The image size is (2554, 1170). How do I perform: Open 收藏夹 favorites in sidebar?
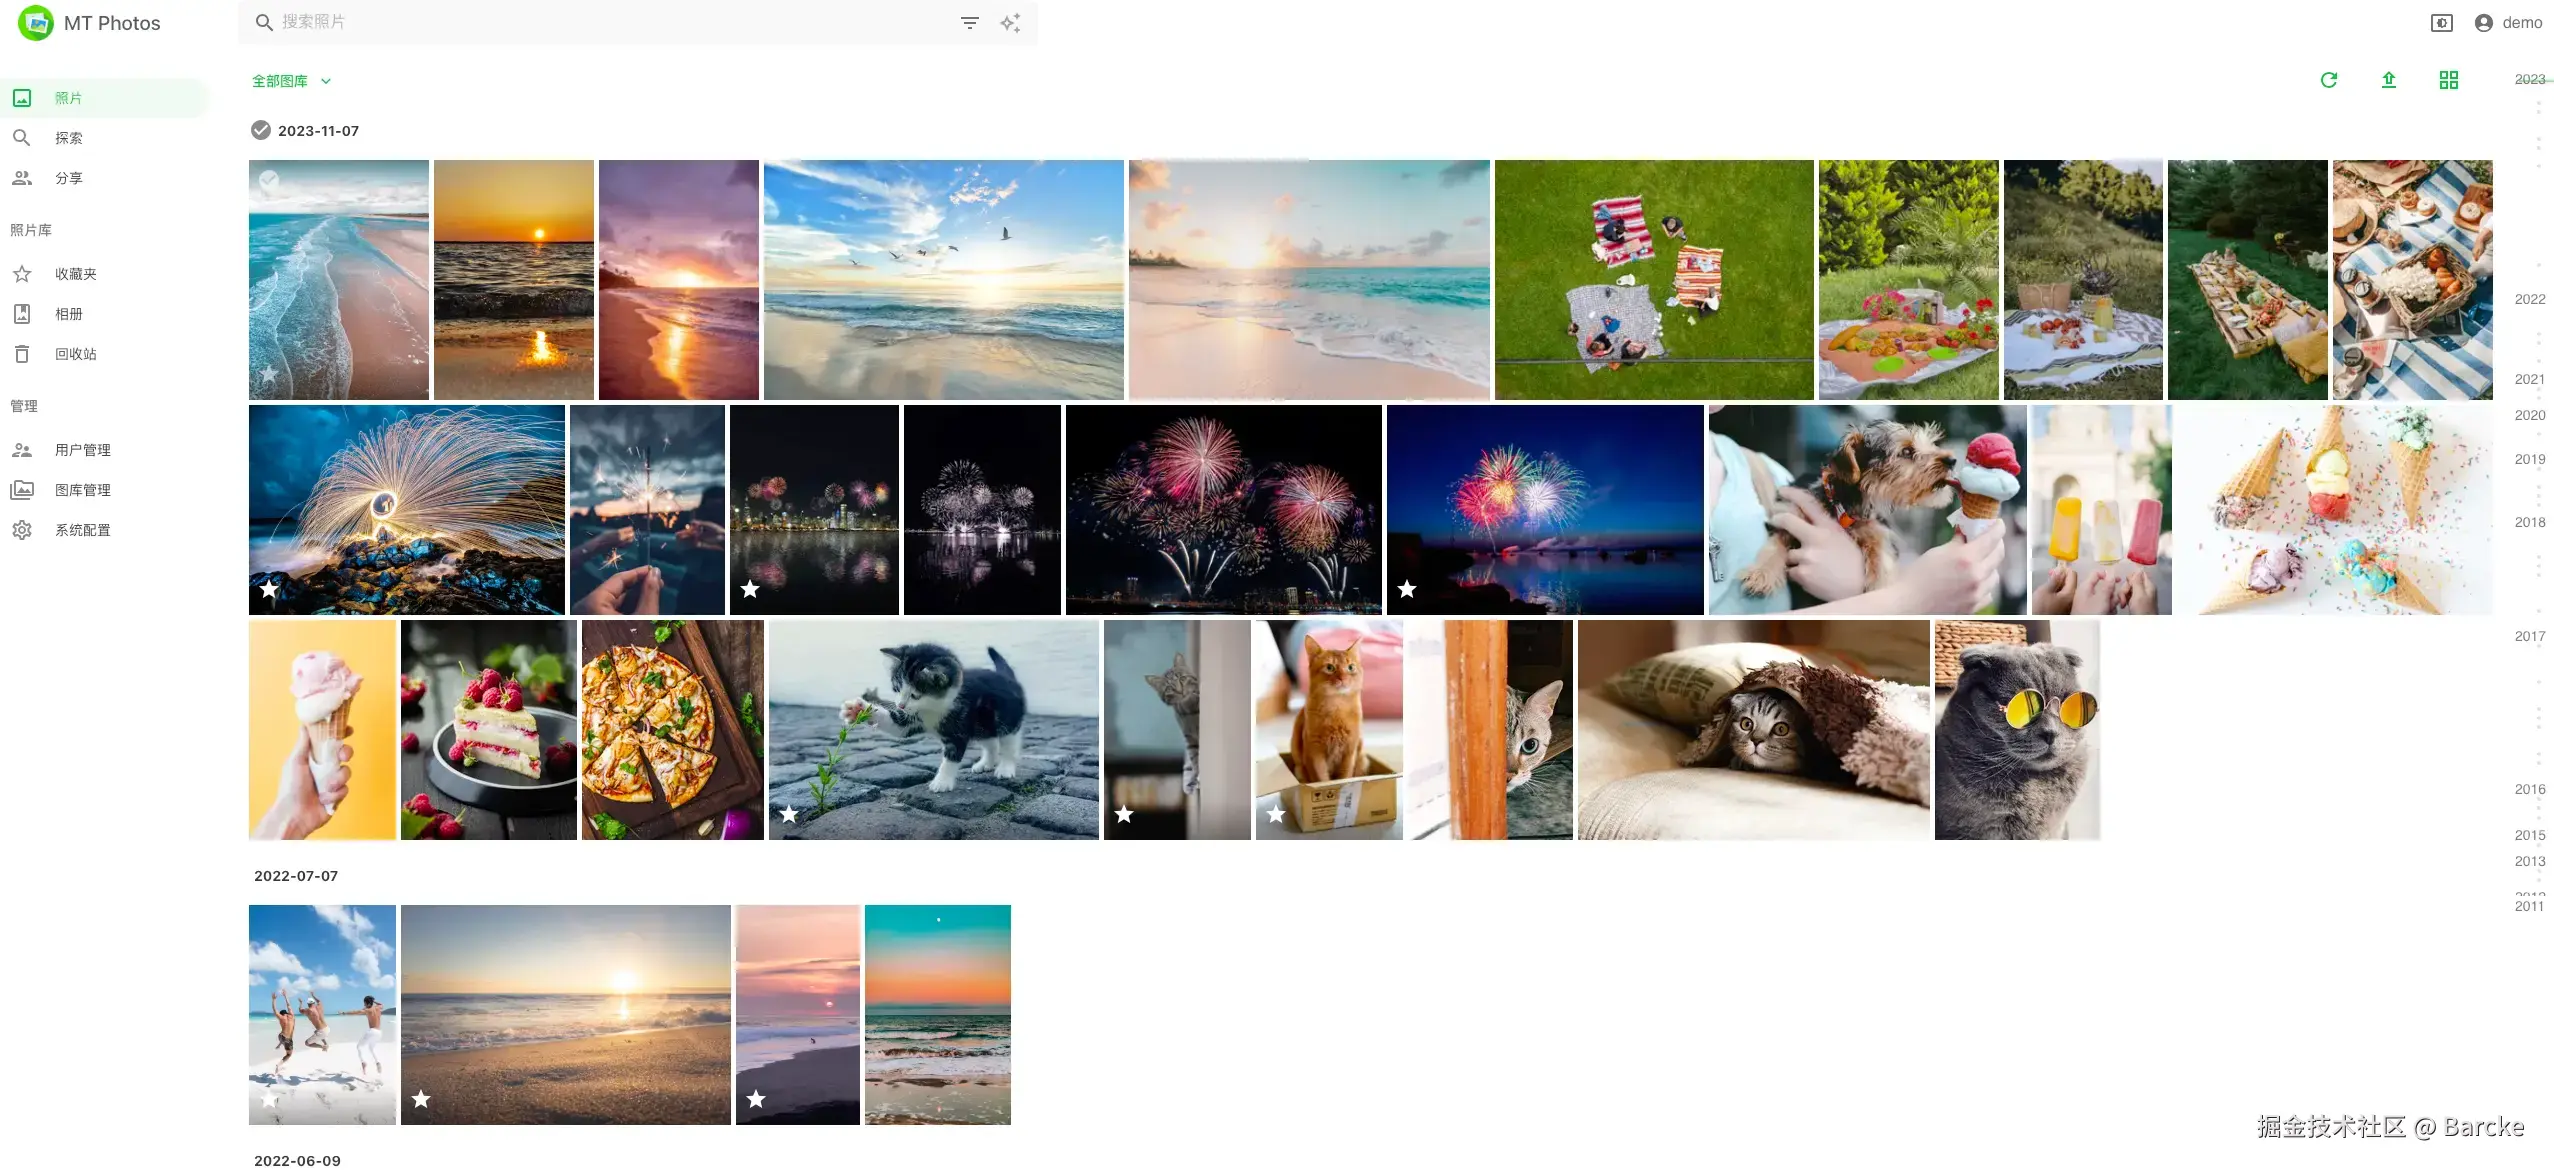tap(75, 274)
